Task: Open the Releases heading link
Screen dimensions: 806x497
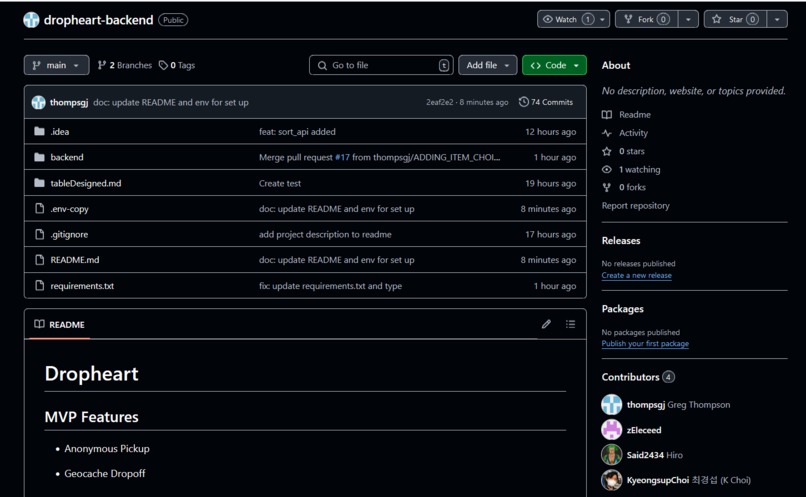Action: 621,241
